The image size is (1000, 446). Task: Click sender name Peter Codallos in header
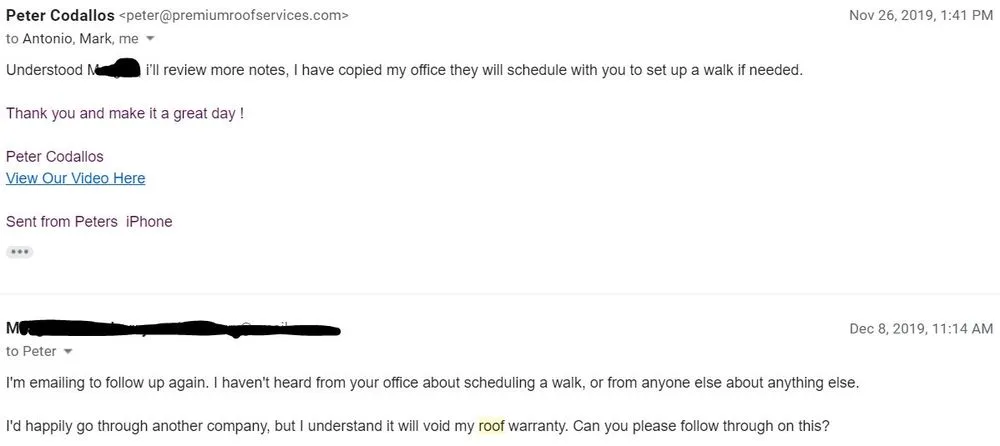[60, 15]
